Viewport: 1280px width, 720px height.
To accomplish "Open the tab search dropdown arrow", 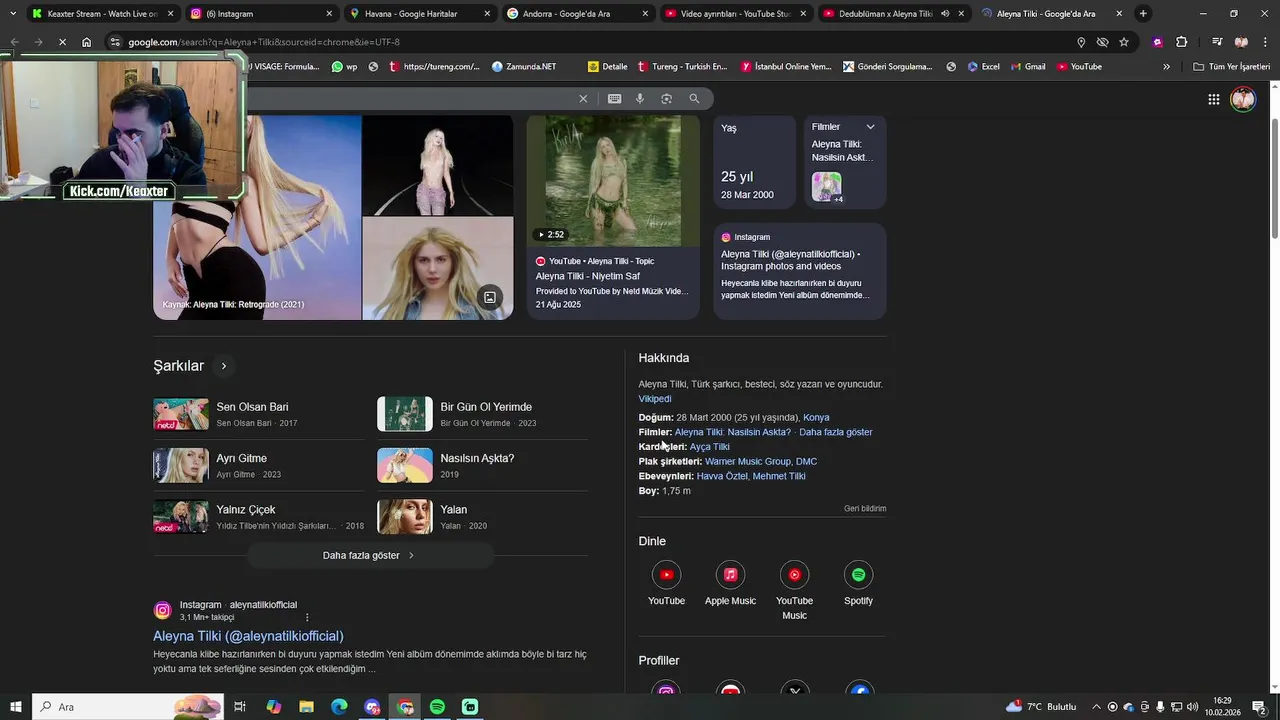I will (12, 14).
